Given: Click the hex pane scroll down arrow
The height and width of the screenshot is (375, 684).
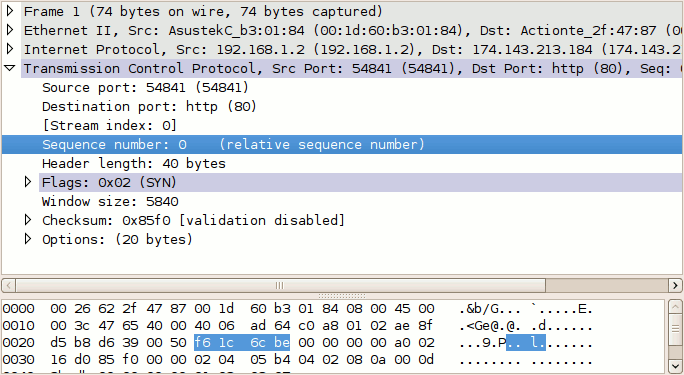Looking at the screenshot, I should pos(675,365).
